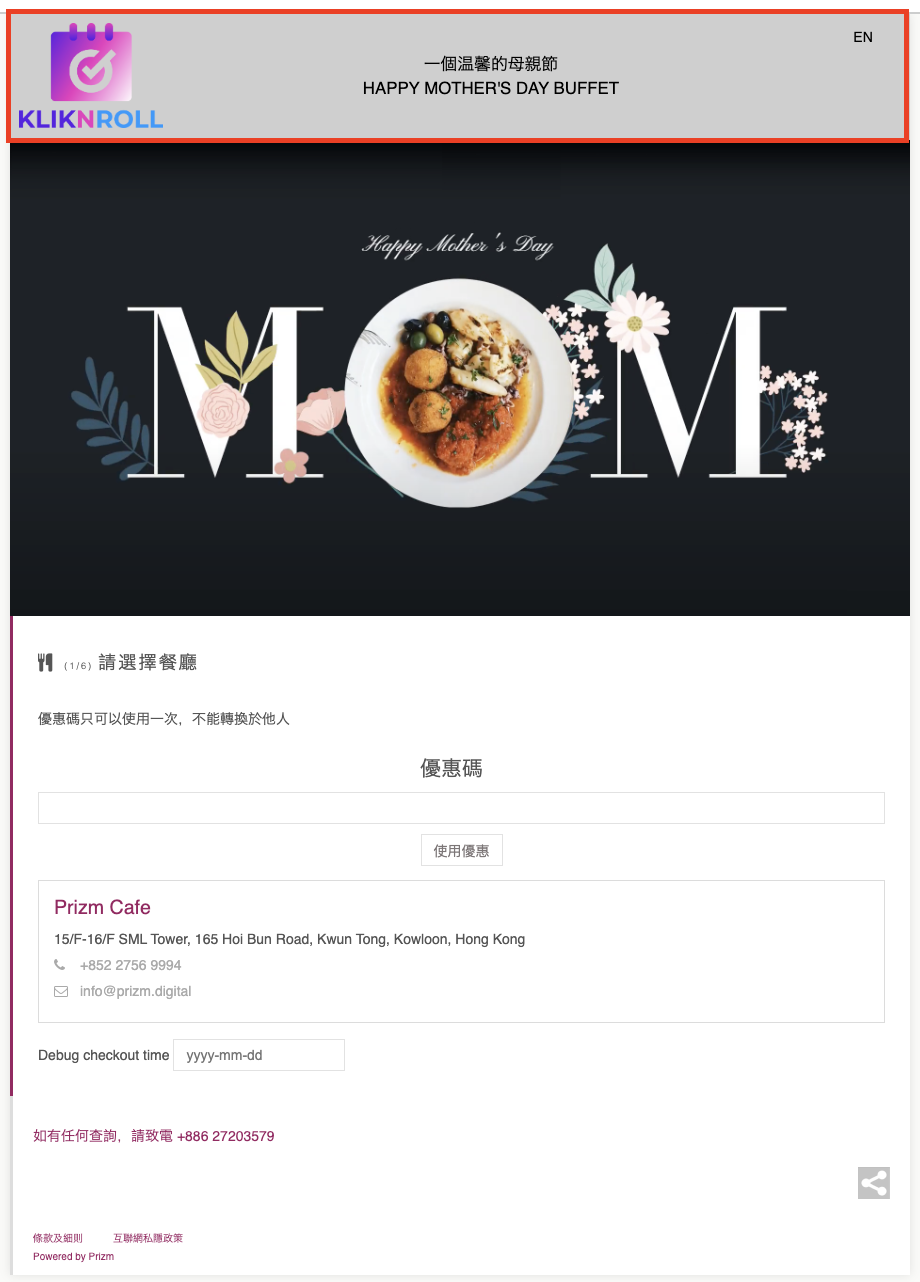Click the 使用優惠 button
Screen dimensions: 920x1282
click(x=461, y=851)
